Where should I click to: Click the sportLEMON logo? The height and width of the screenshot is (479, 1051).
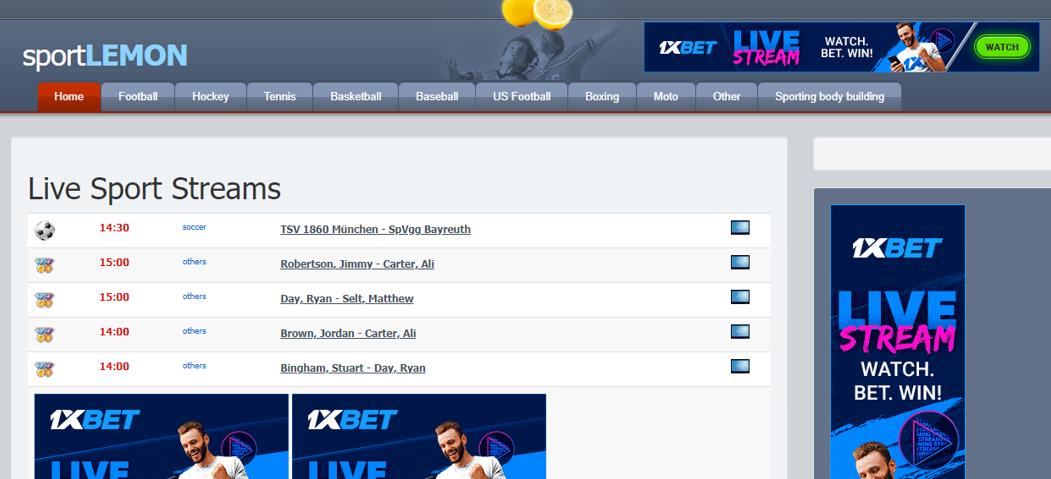click(x=105, y=56)
